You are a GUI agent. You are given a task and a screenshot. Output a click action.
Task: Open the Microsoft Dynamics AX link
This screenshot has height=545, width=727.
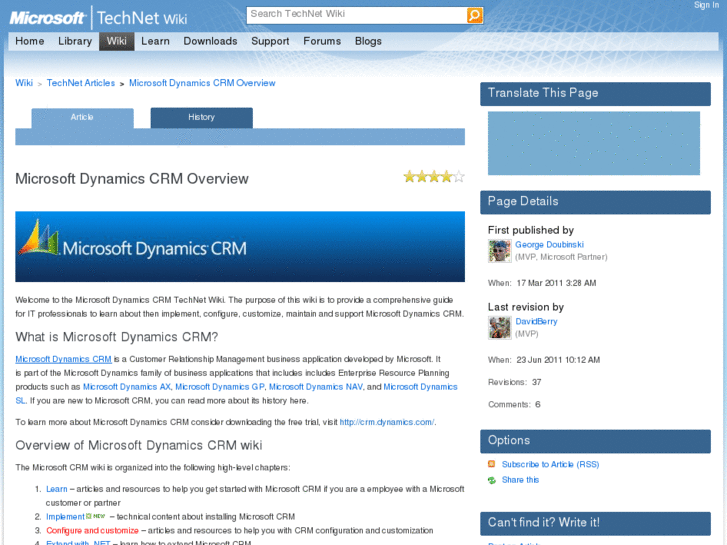127,387
